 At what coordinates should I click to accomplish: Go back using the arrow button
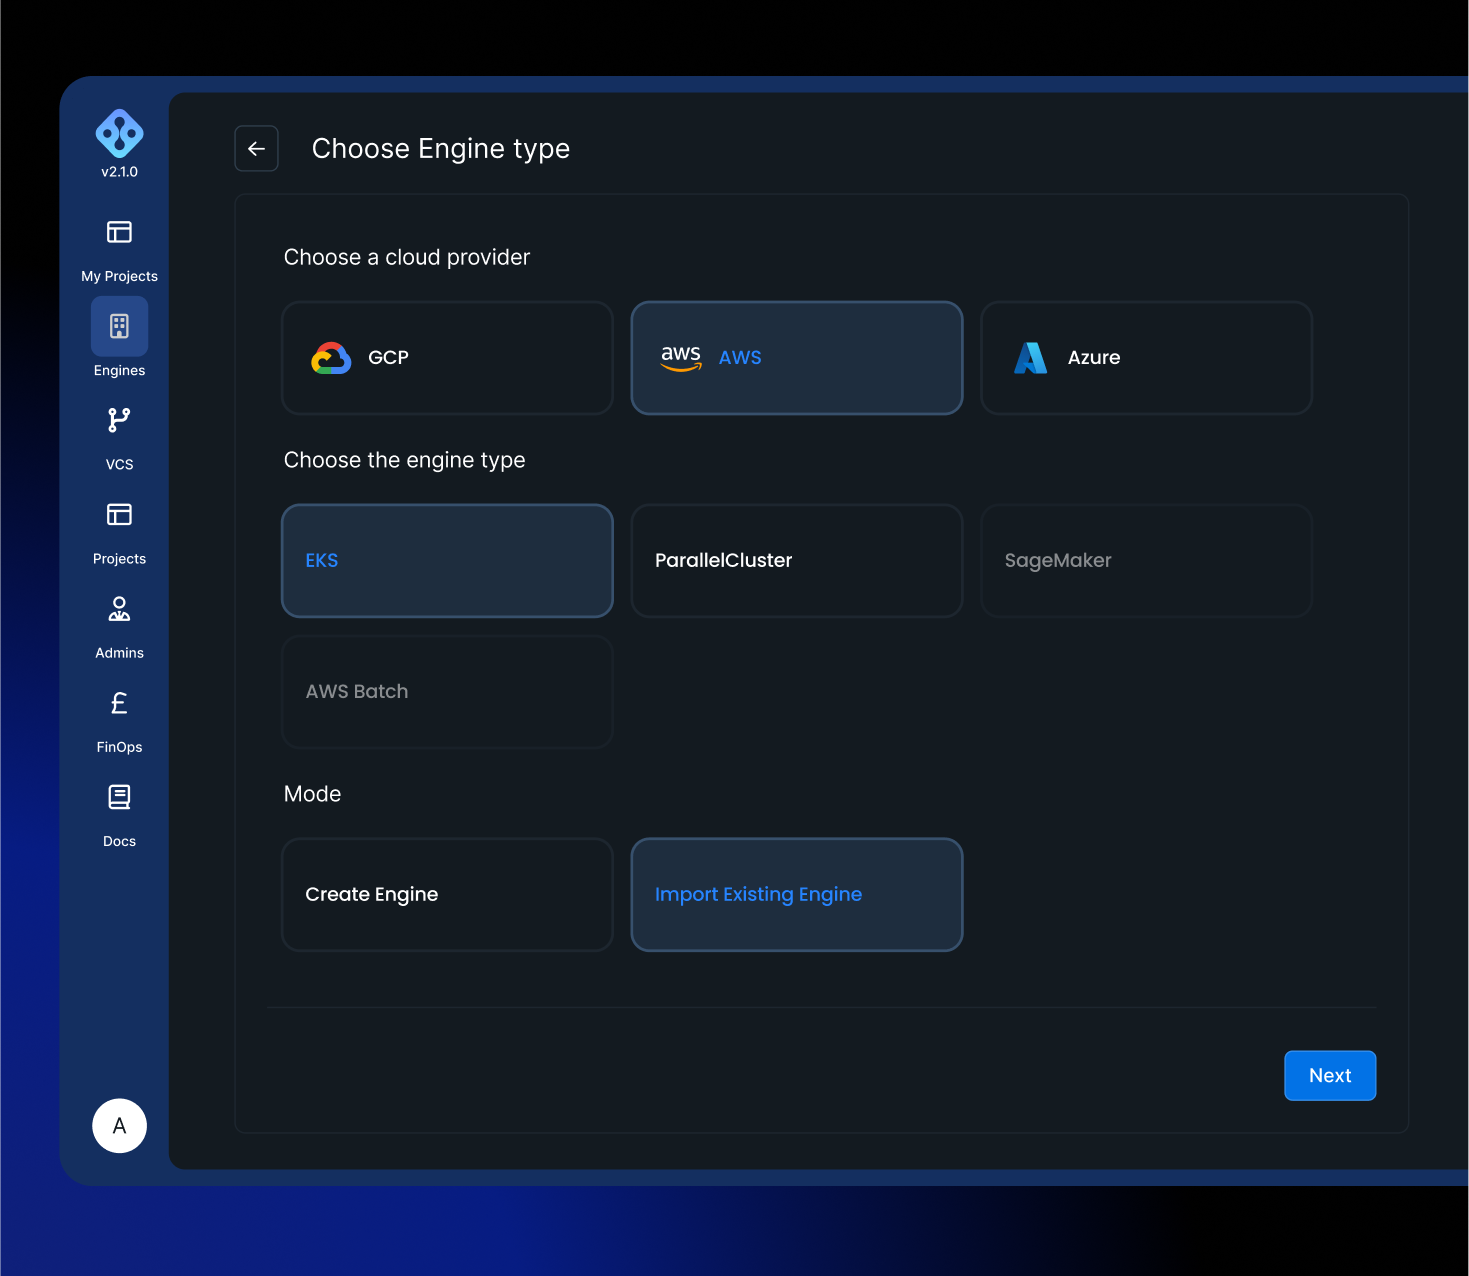256,149
